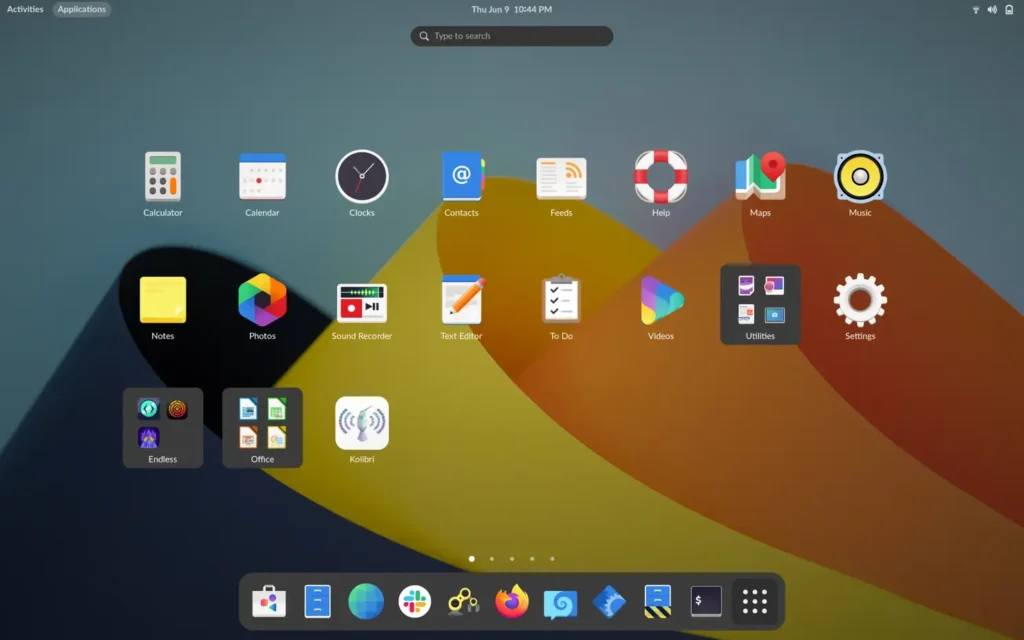The height and width of the screenshot is (640, 1024).
Task: Open the blue swirl chat app in dock
Action: point(560,603)
